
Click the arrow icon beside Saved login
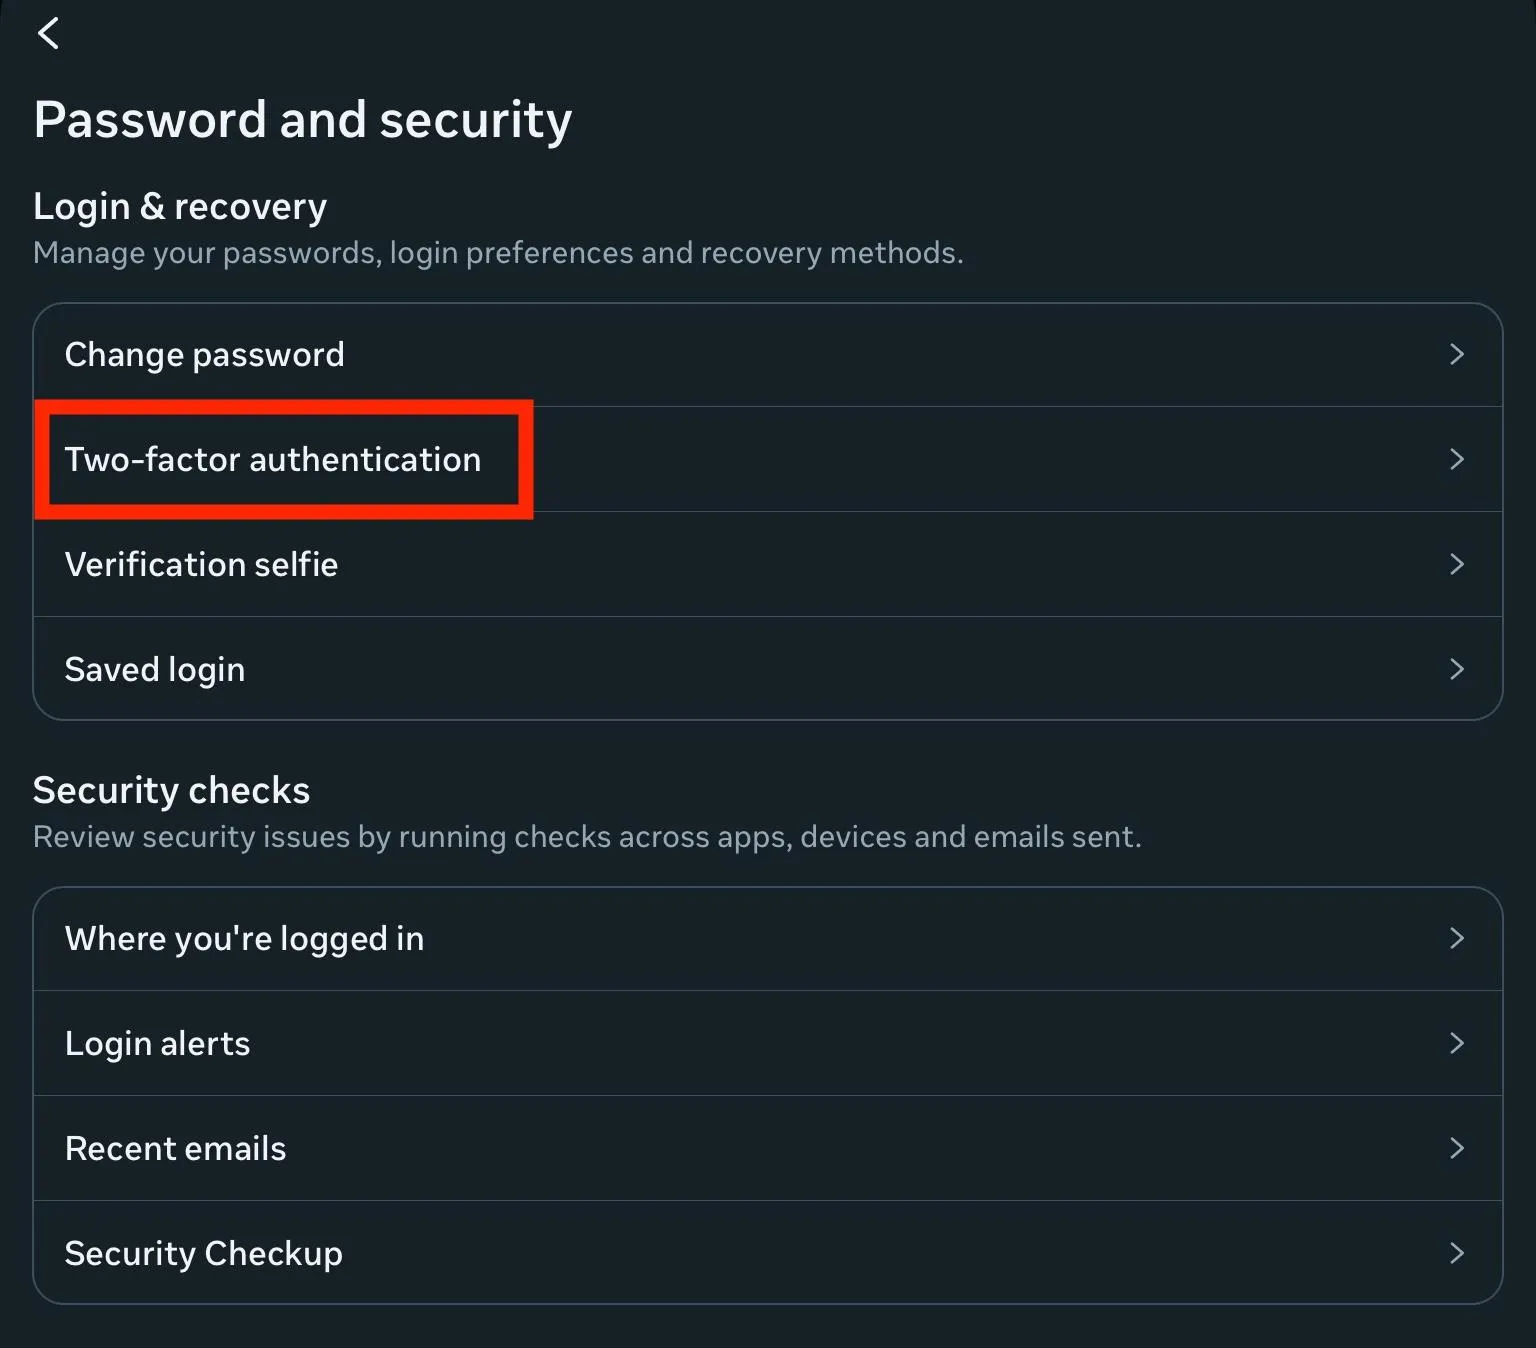[x=1456, y=669]
